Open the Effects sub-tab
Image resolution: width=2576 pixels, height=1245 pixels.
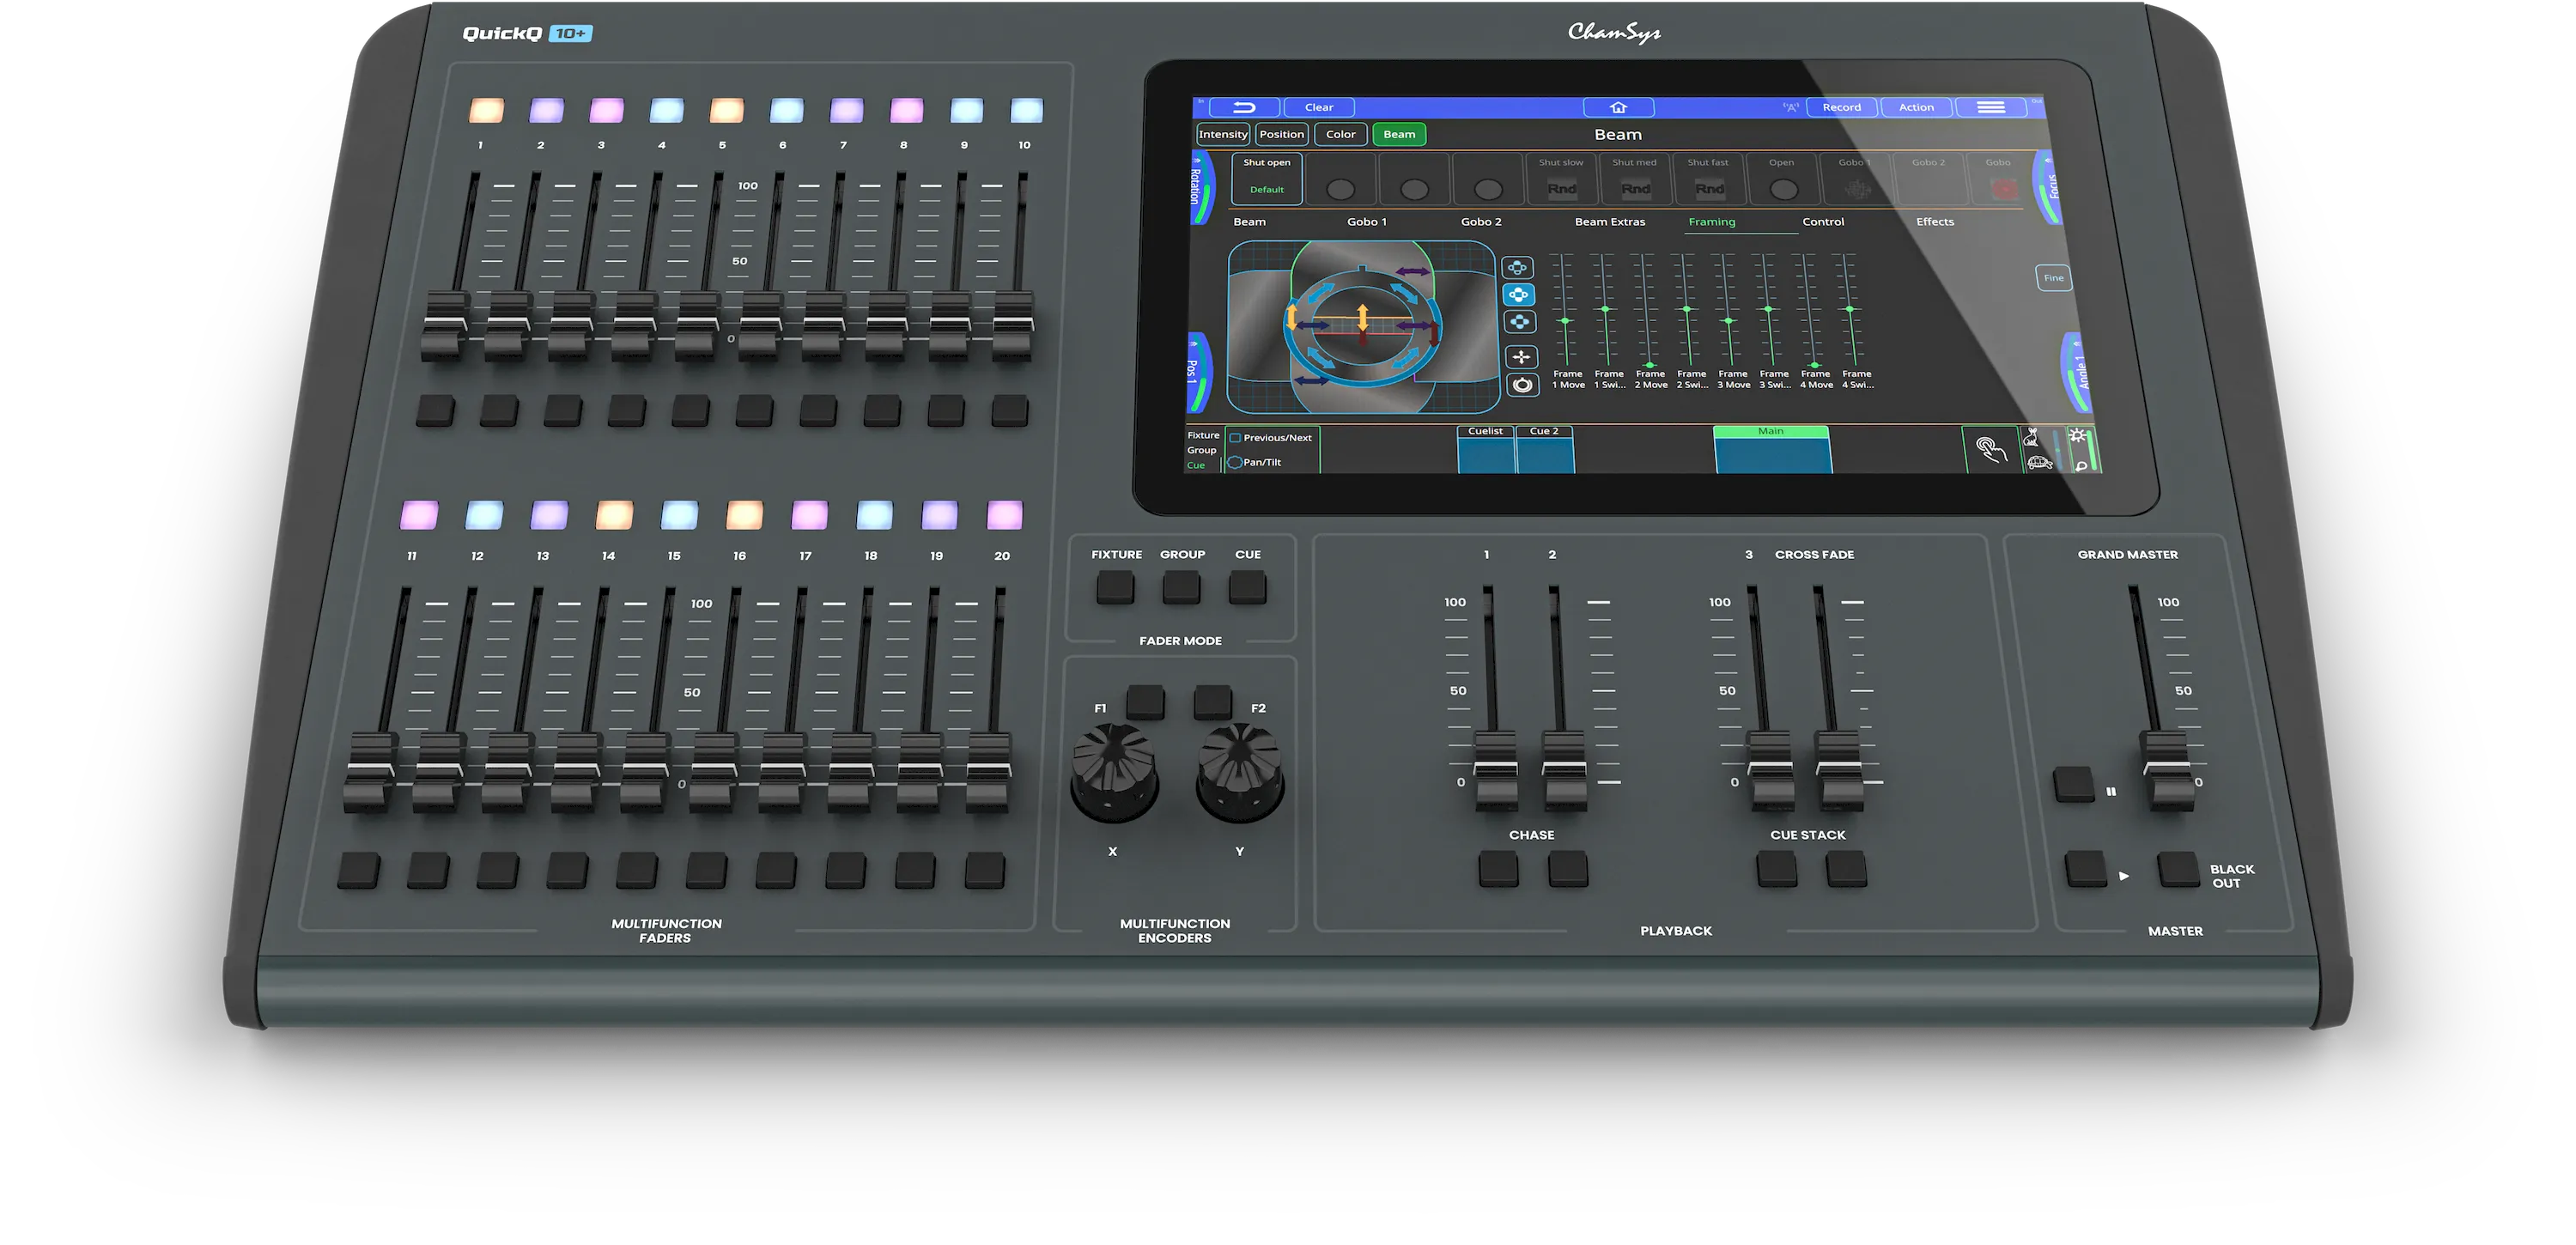tap(1935, 222)
